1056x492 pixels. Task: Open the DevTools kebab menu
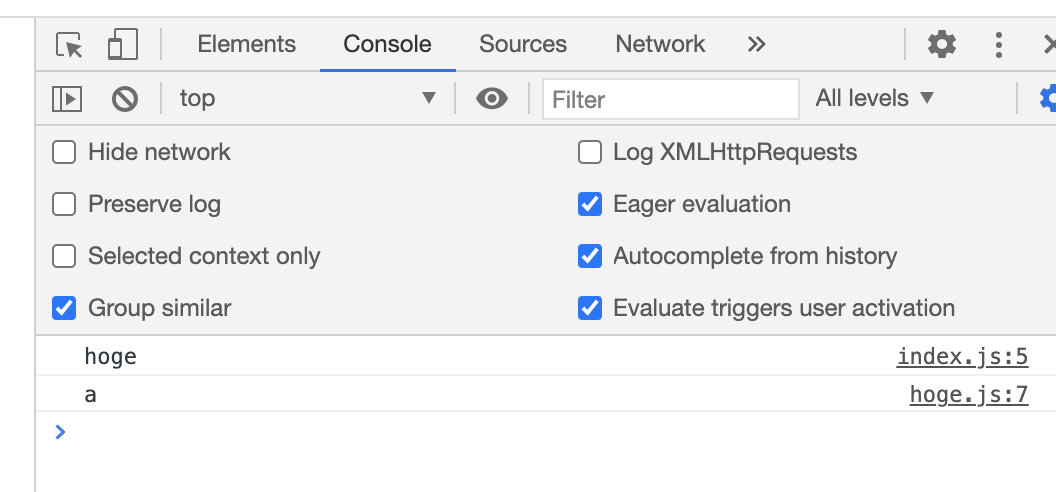(998, 45)
